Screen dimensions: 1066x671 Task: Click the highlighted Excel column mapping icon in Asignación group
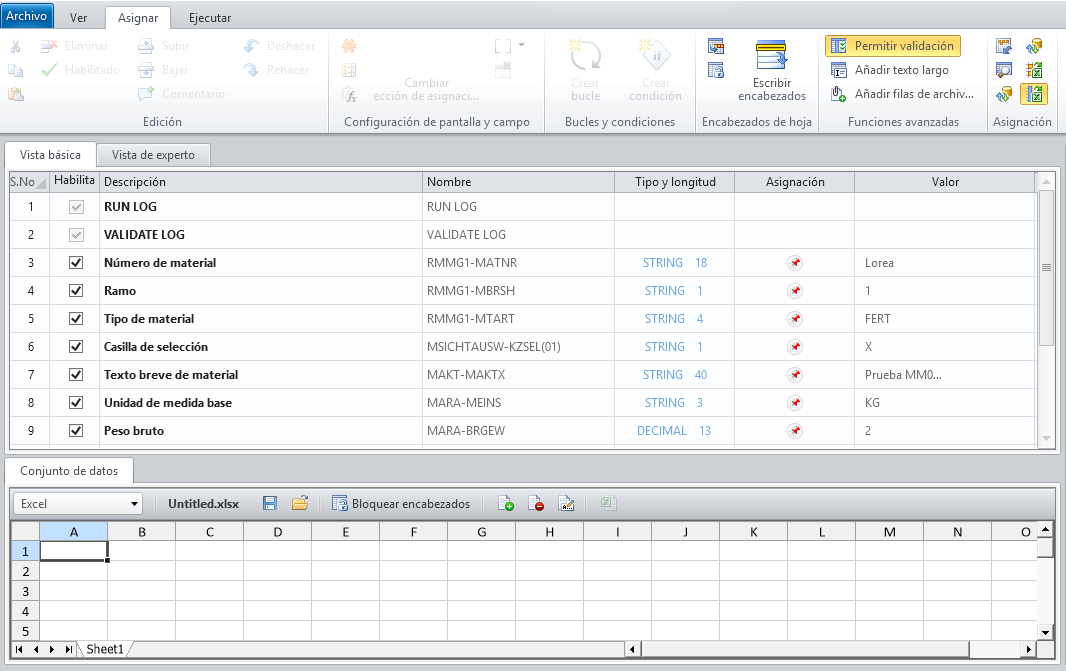1034,94
